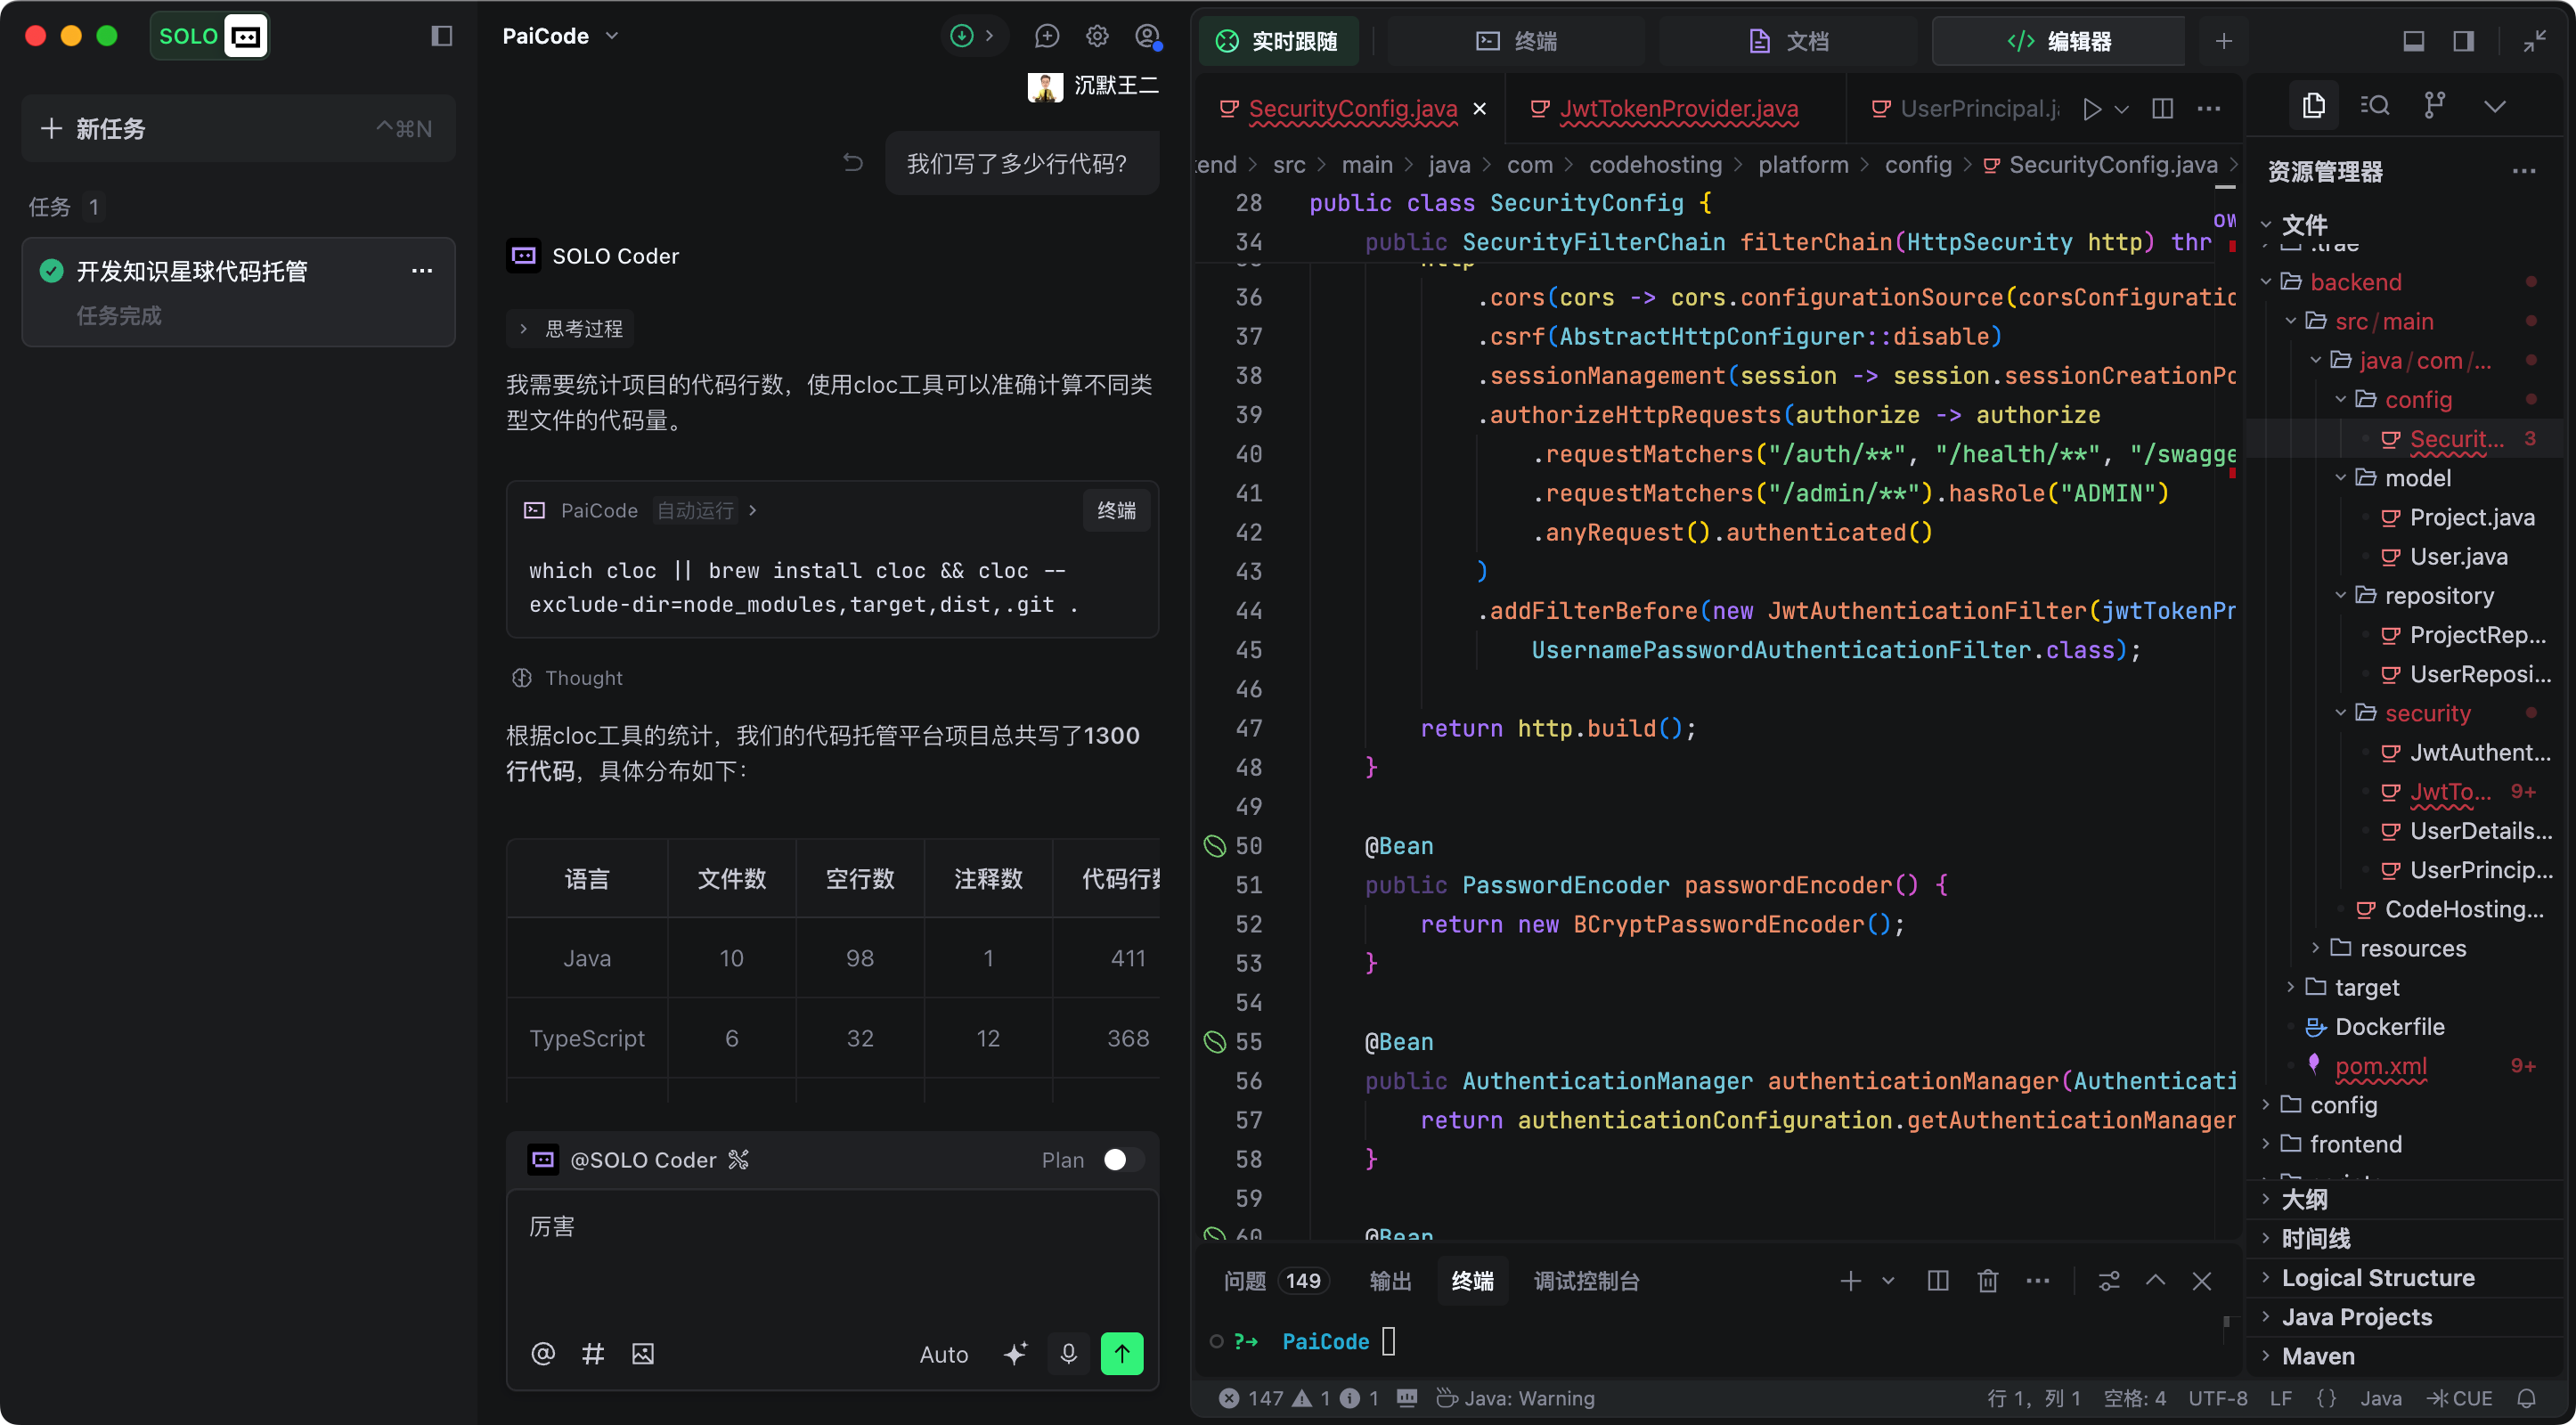Viewport: 2576px width, 1425px height.
Task: Click the run code play icon
Action: pos(2092,109)
